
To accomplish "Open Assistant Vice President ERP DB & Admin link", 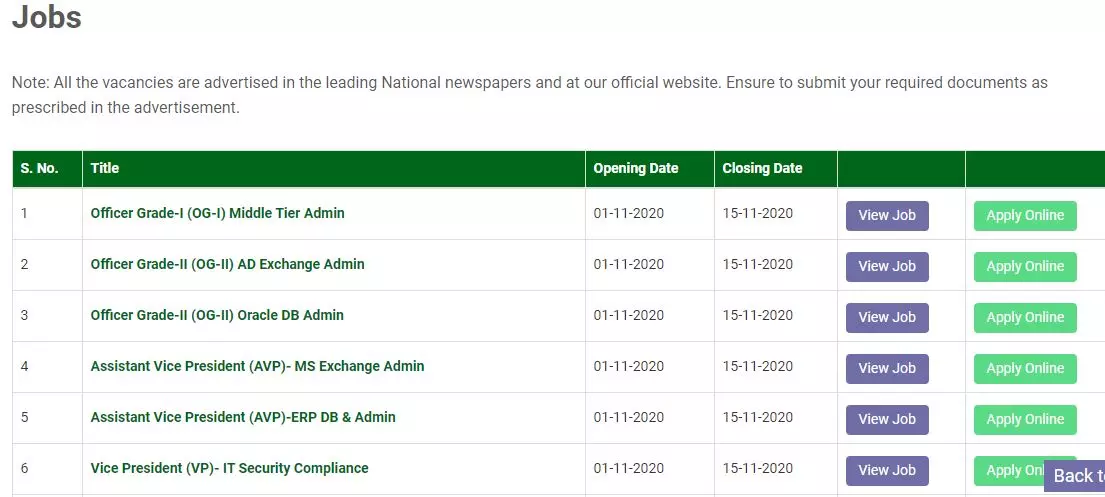I will [243, 417].
